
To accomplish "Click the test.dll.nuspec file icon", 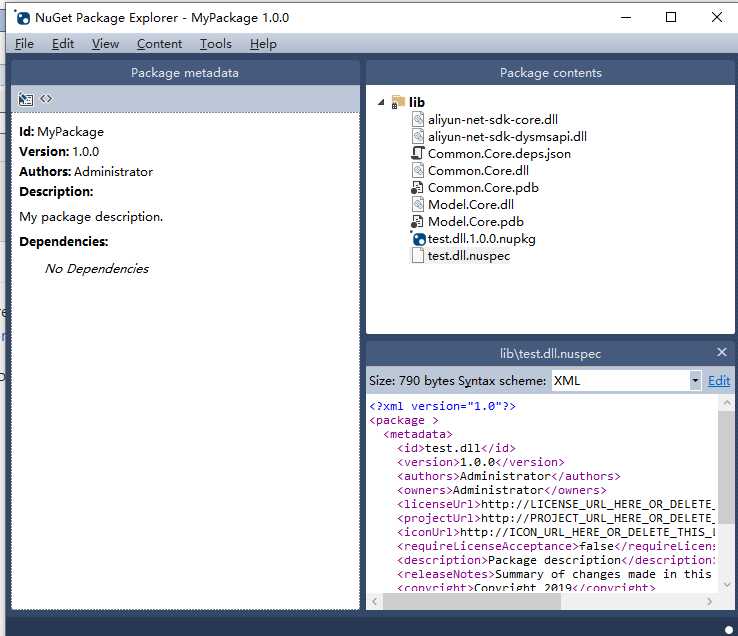I will 417,256.
